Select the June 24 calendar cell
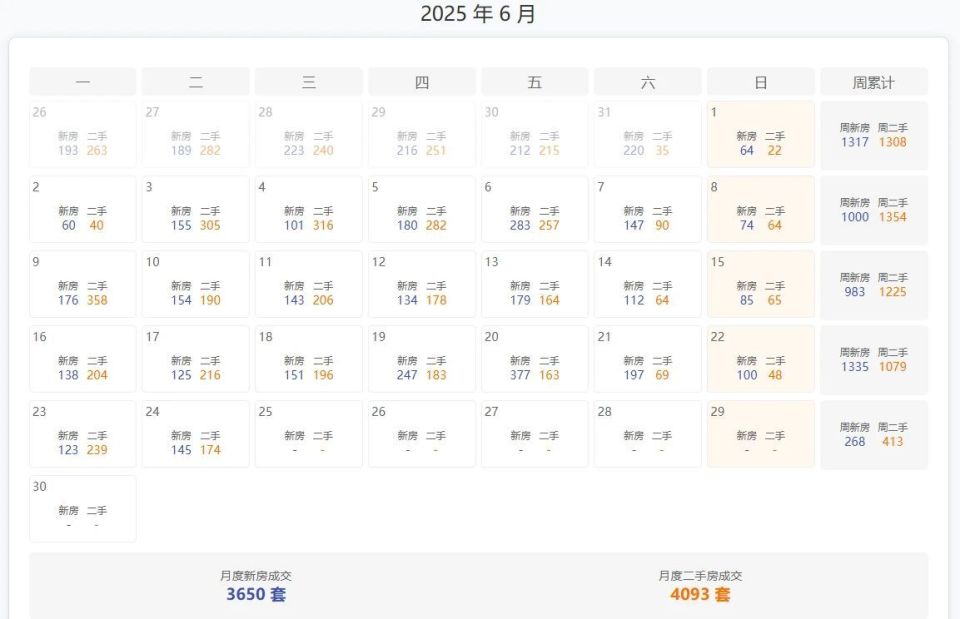Image resolution: width=960 pixels, height=619 pixels. pyautogui.click(x=195, y=434)
